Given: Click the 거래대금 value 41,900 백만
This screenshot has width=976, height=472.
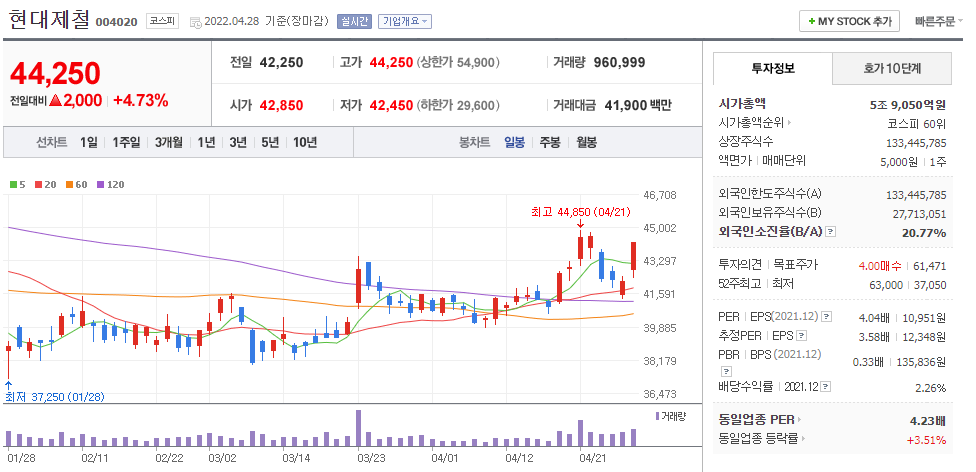Looking at the screenshot, I should pos(638,105).
